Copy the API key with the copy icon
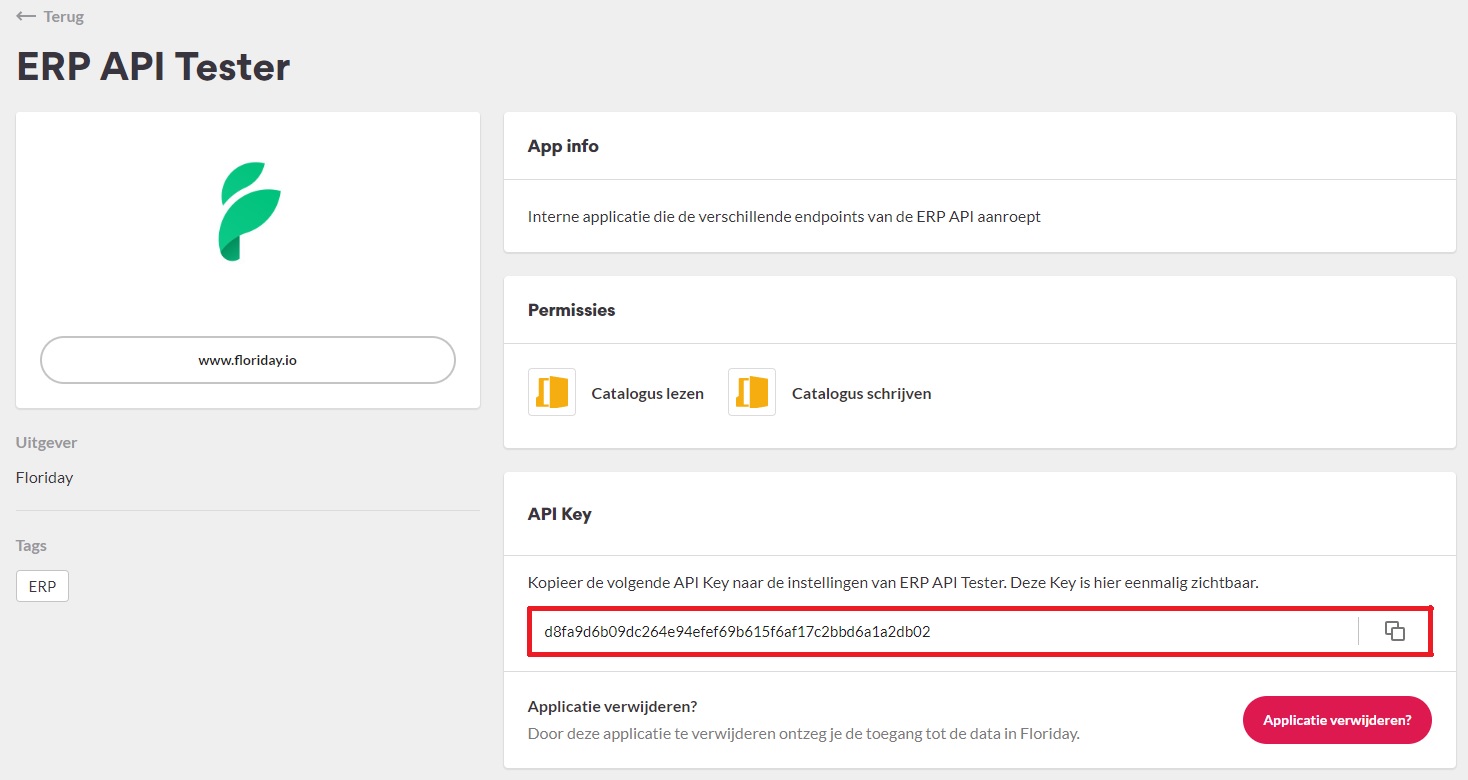This screenshot has width=1468, height=780. pyautogui.click(x=1395, y=631)
